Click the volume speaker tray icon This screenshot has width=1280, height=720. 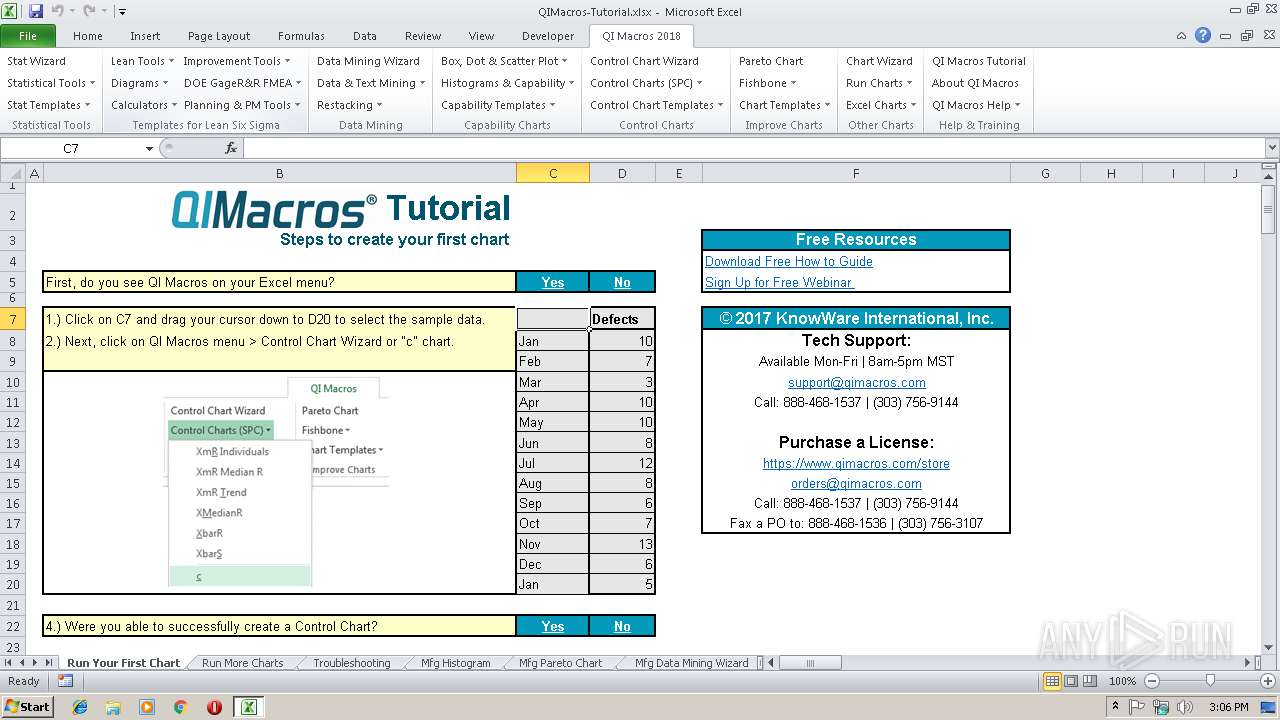click(x=1185, y=707)
